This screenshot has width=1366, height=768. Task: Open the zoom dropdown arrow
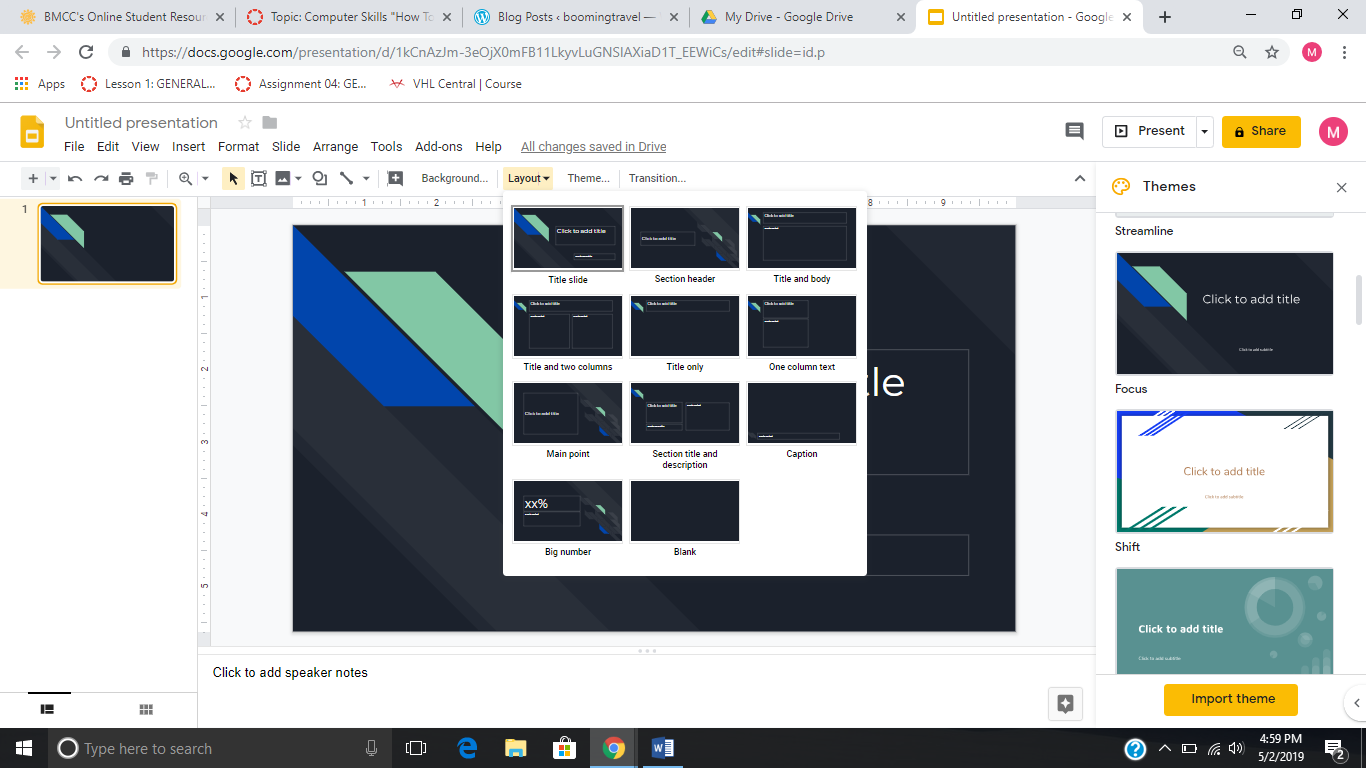205,178
